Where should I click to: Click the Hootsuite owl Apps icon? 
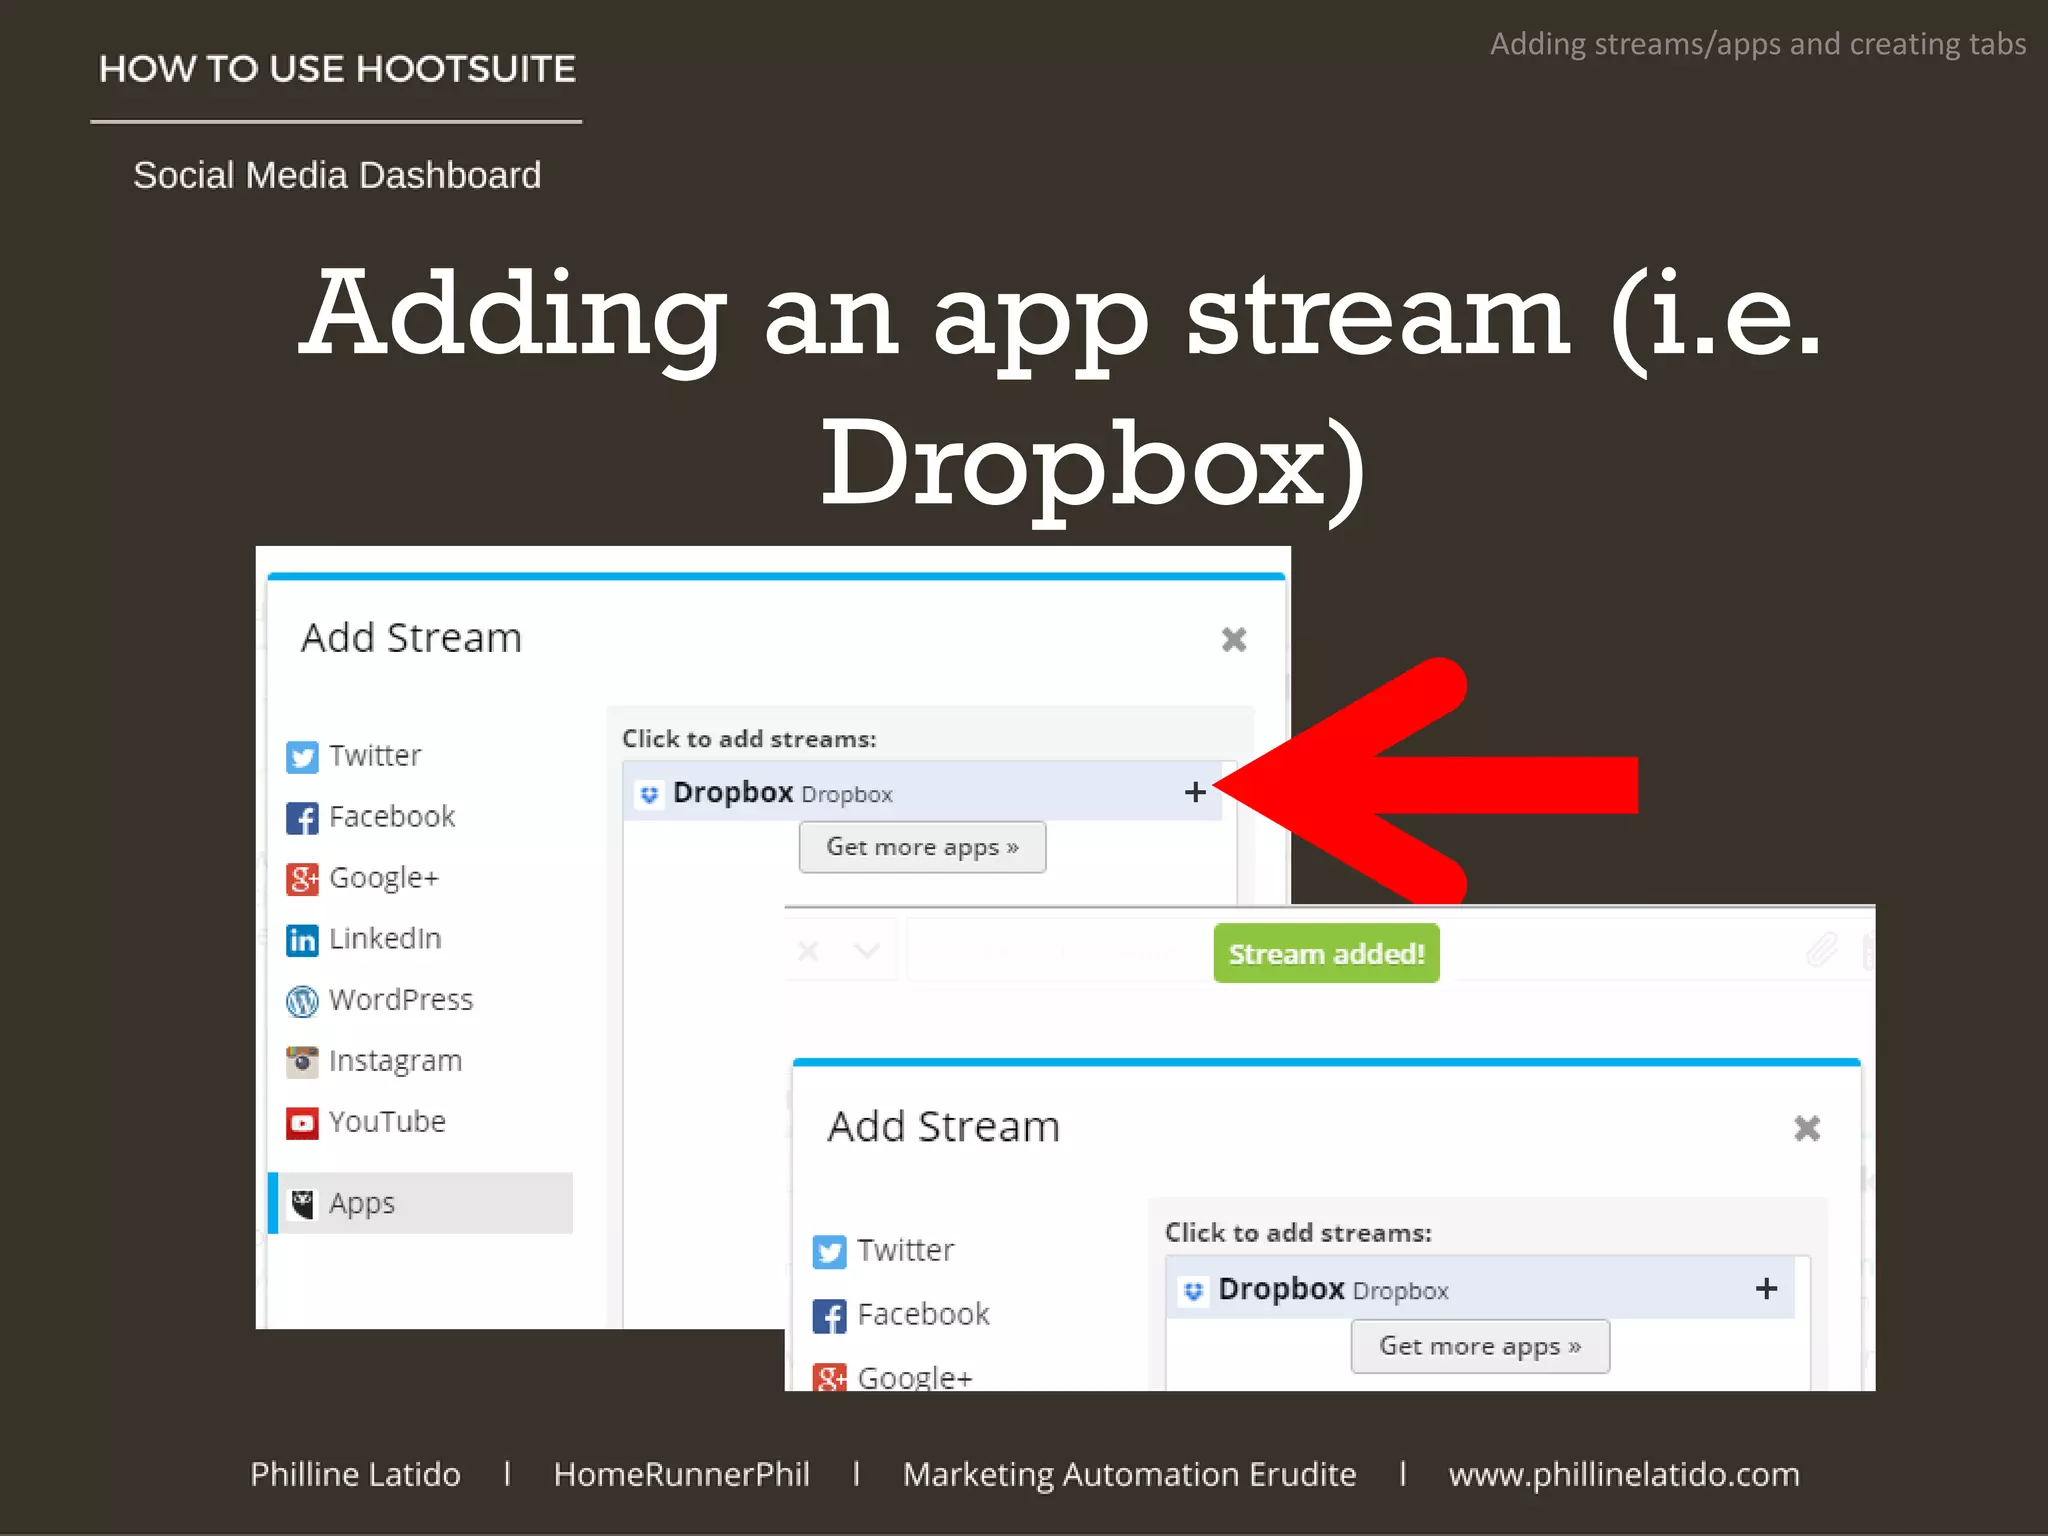302,1204
